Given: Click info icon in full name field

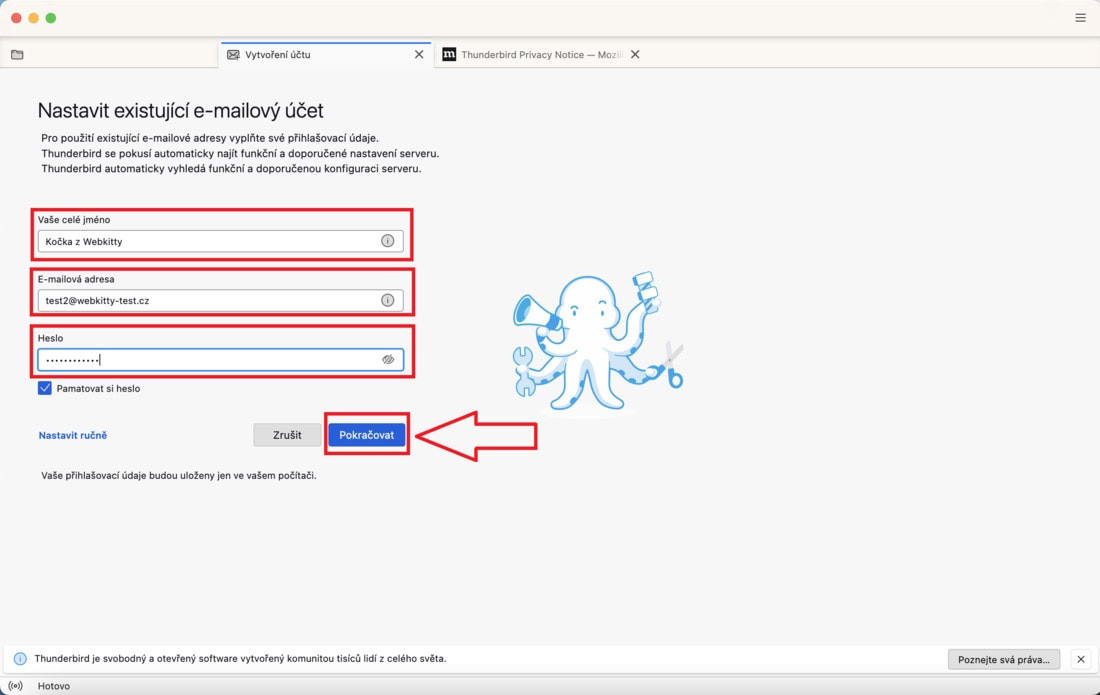Looking at the screenshot, I should point(387,241).
